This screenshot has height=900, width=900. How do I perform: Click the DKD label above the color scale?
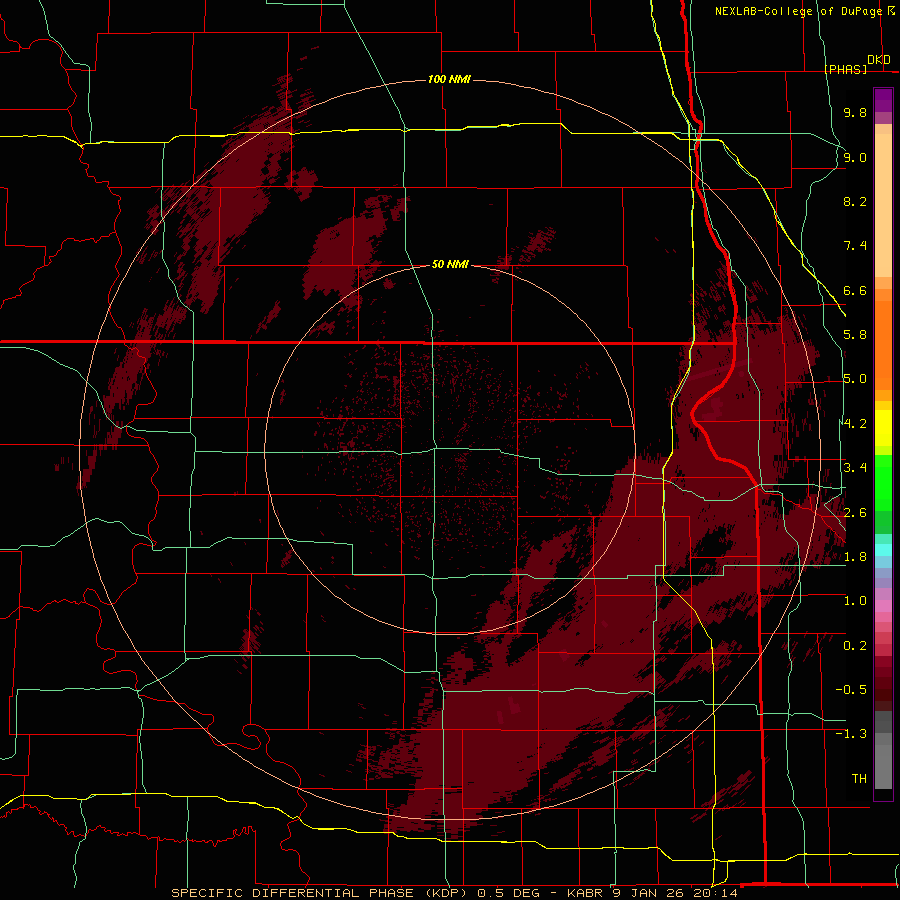click(879, 60)
